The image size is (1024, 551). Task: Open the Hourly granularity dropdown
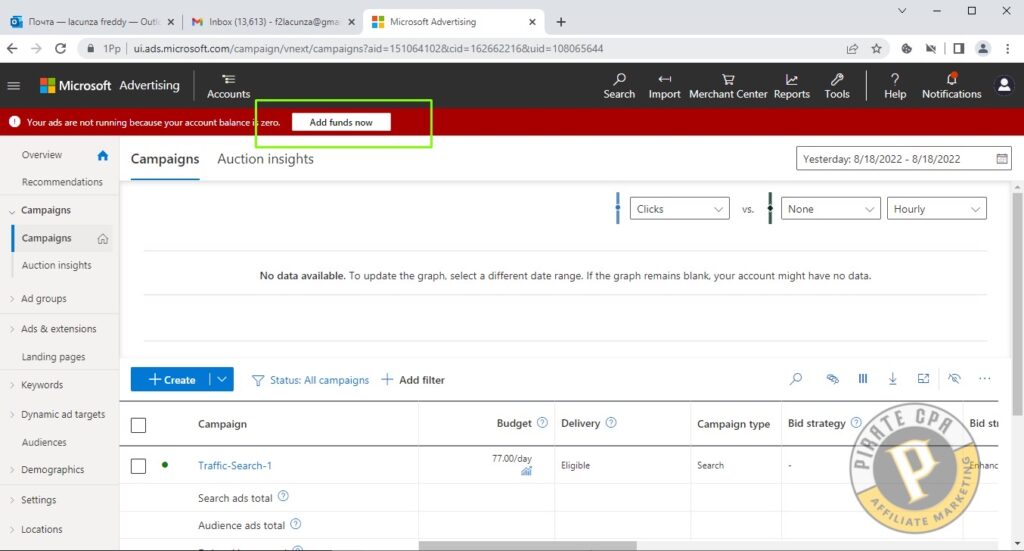click(x=936, y=209)
